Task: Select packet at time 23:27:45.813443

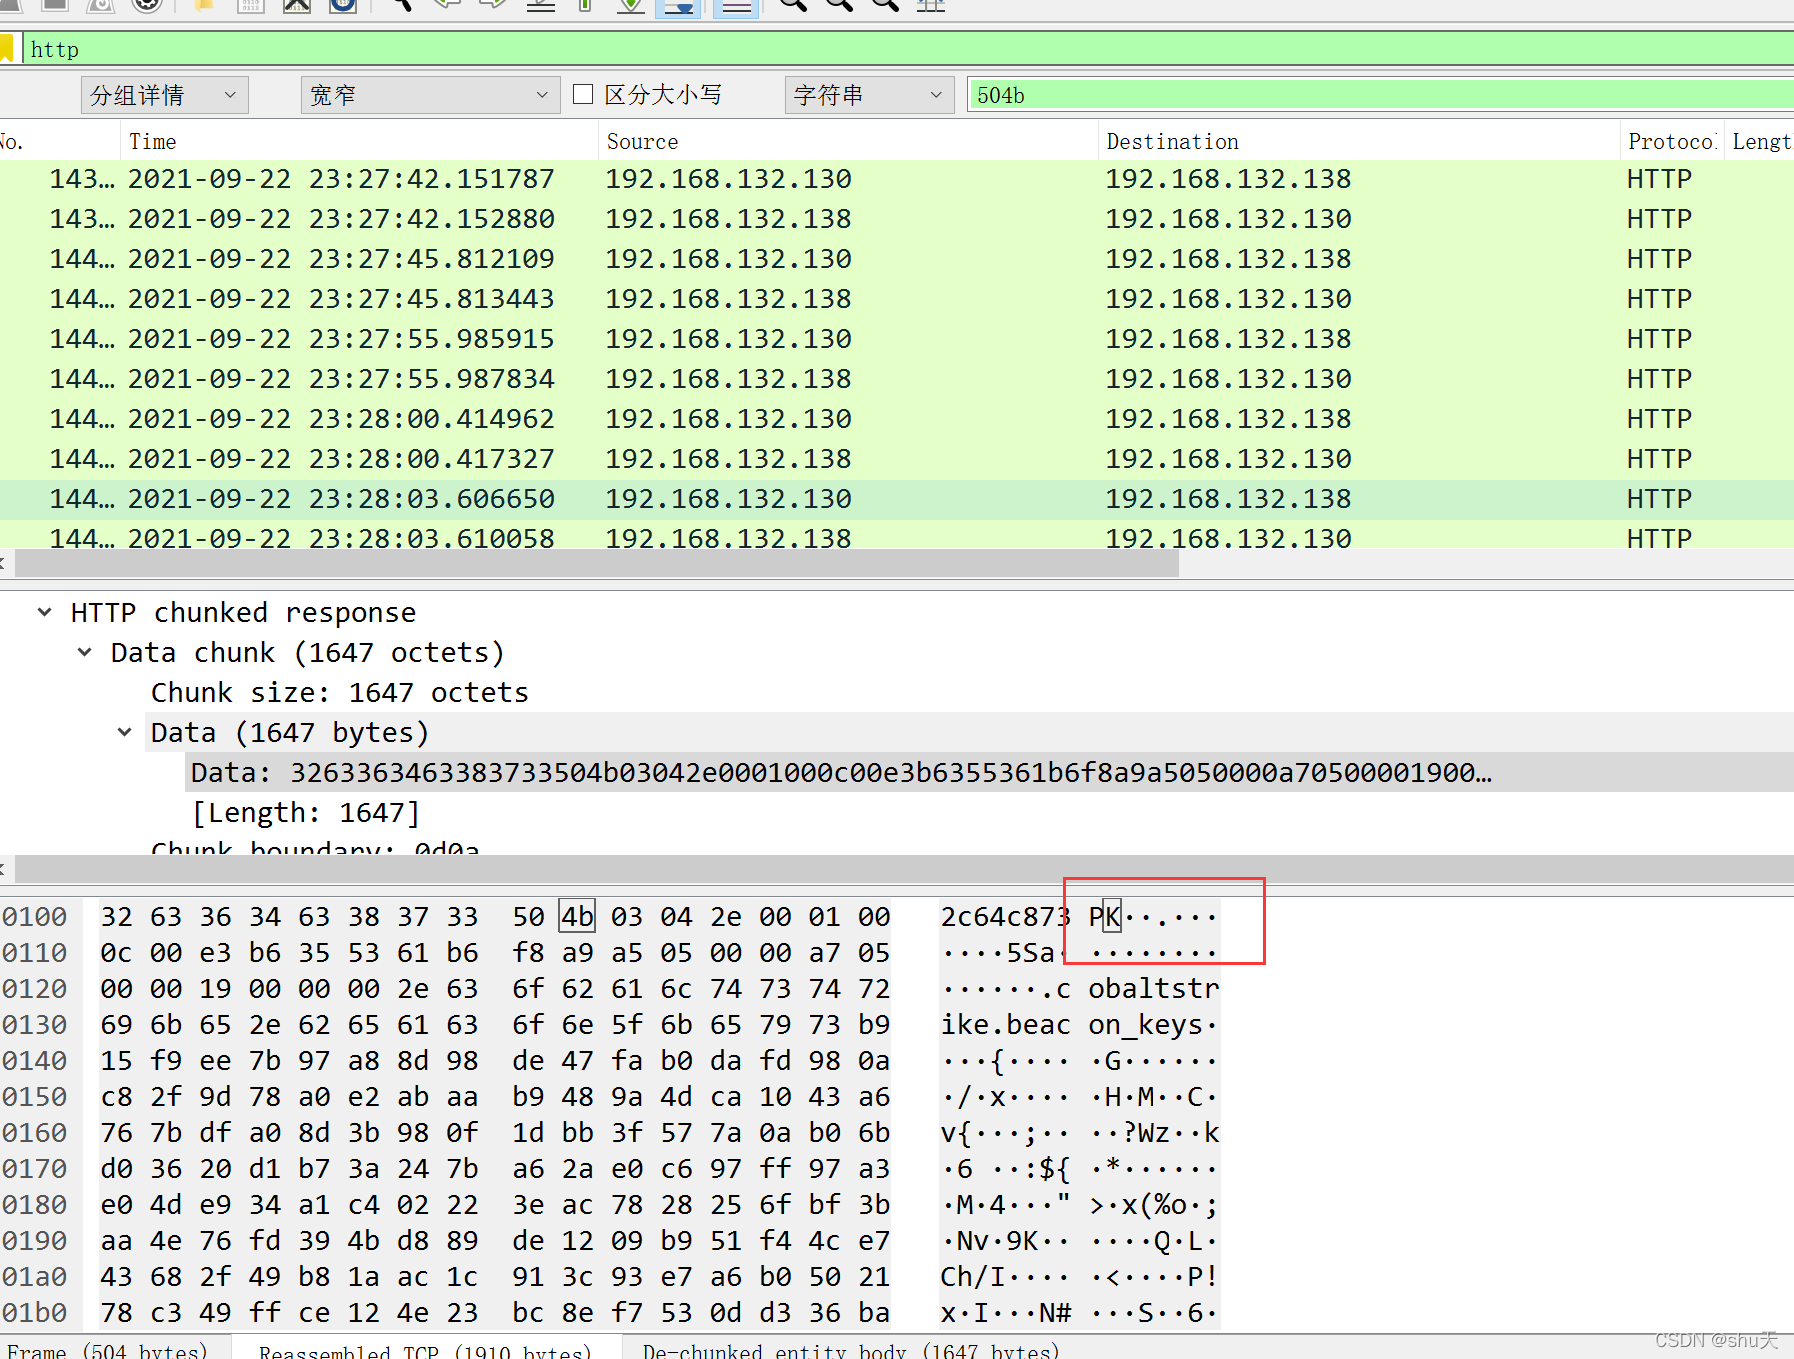Action: point(897,299)
